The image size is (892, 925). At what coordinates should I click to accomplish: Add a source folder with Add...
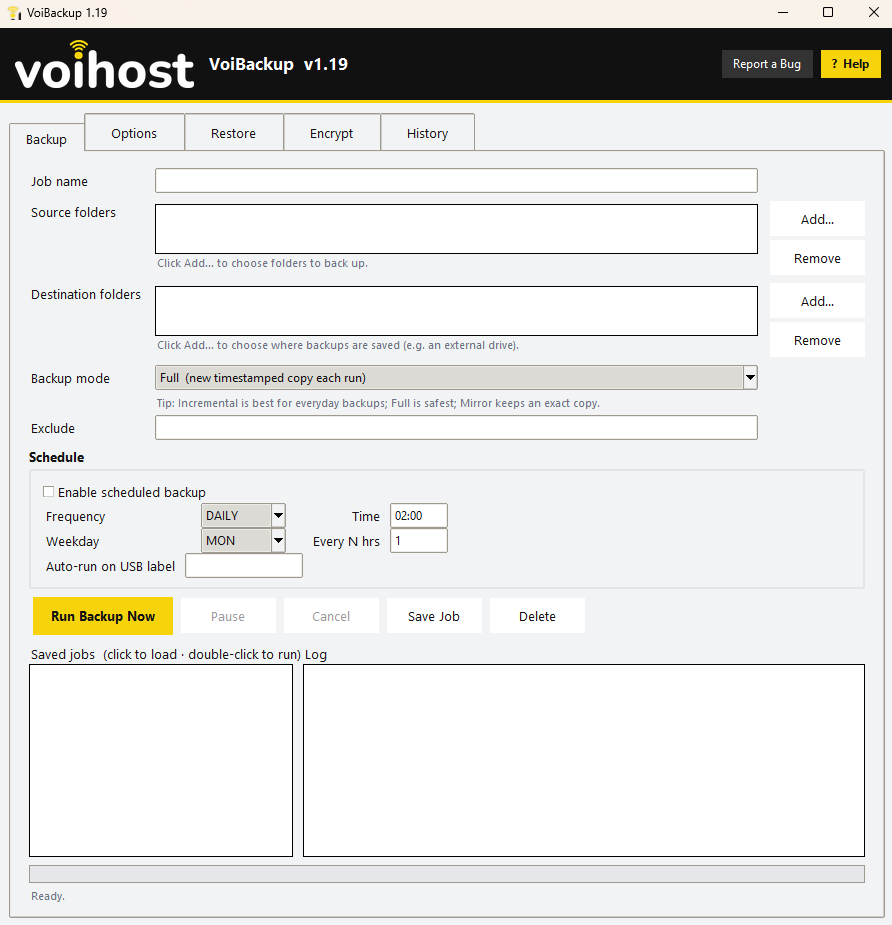click(817, 219)
